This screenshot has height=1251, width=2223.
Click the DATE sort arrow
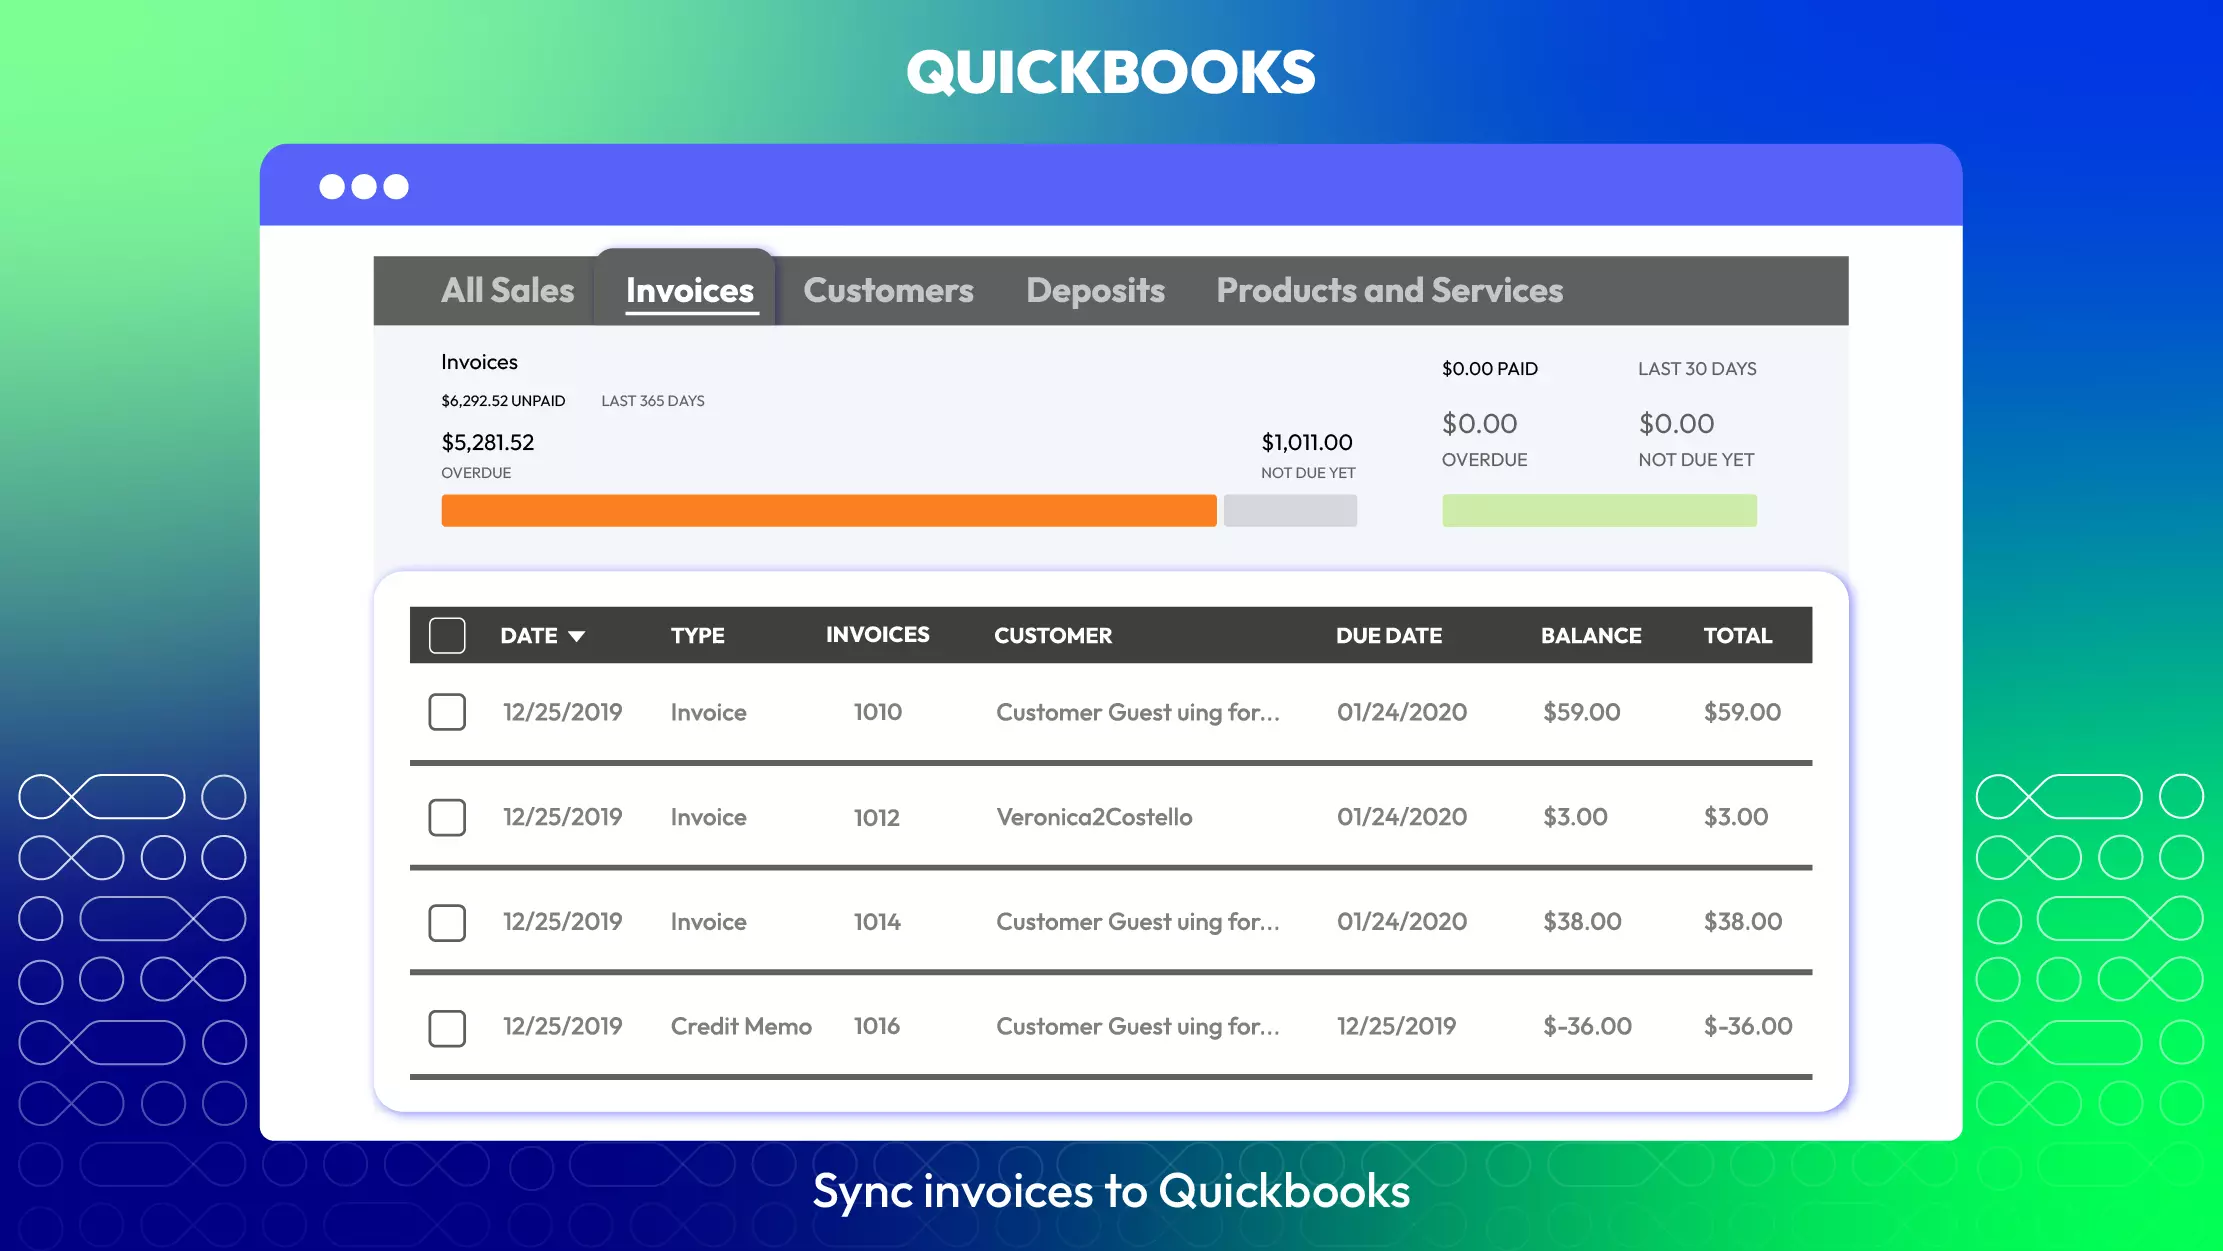(576, 636)
